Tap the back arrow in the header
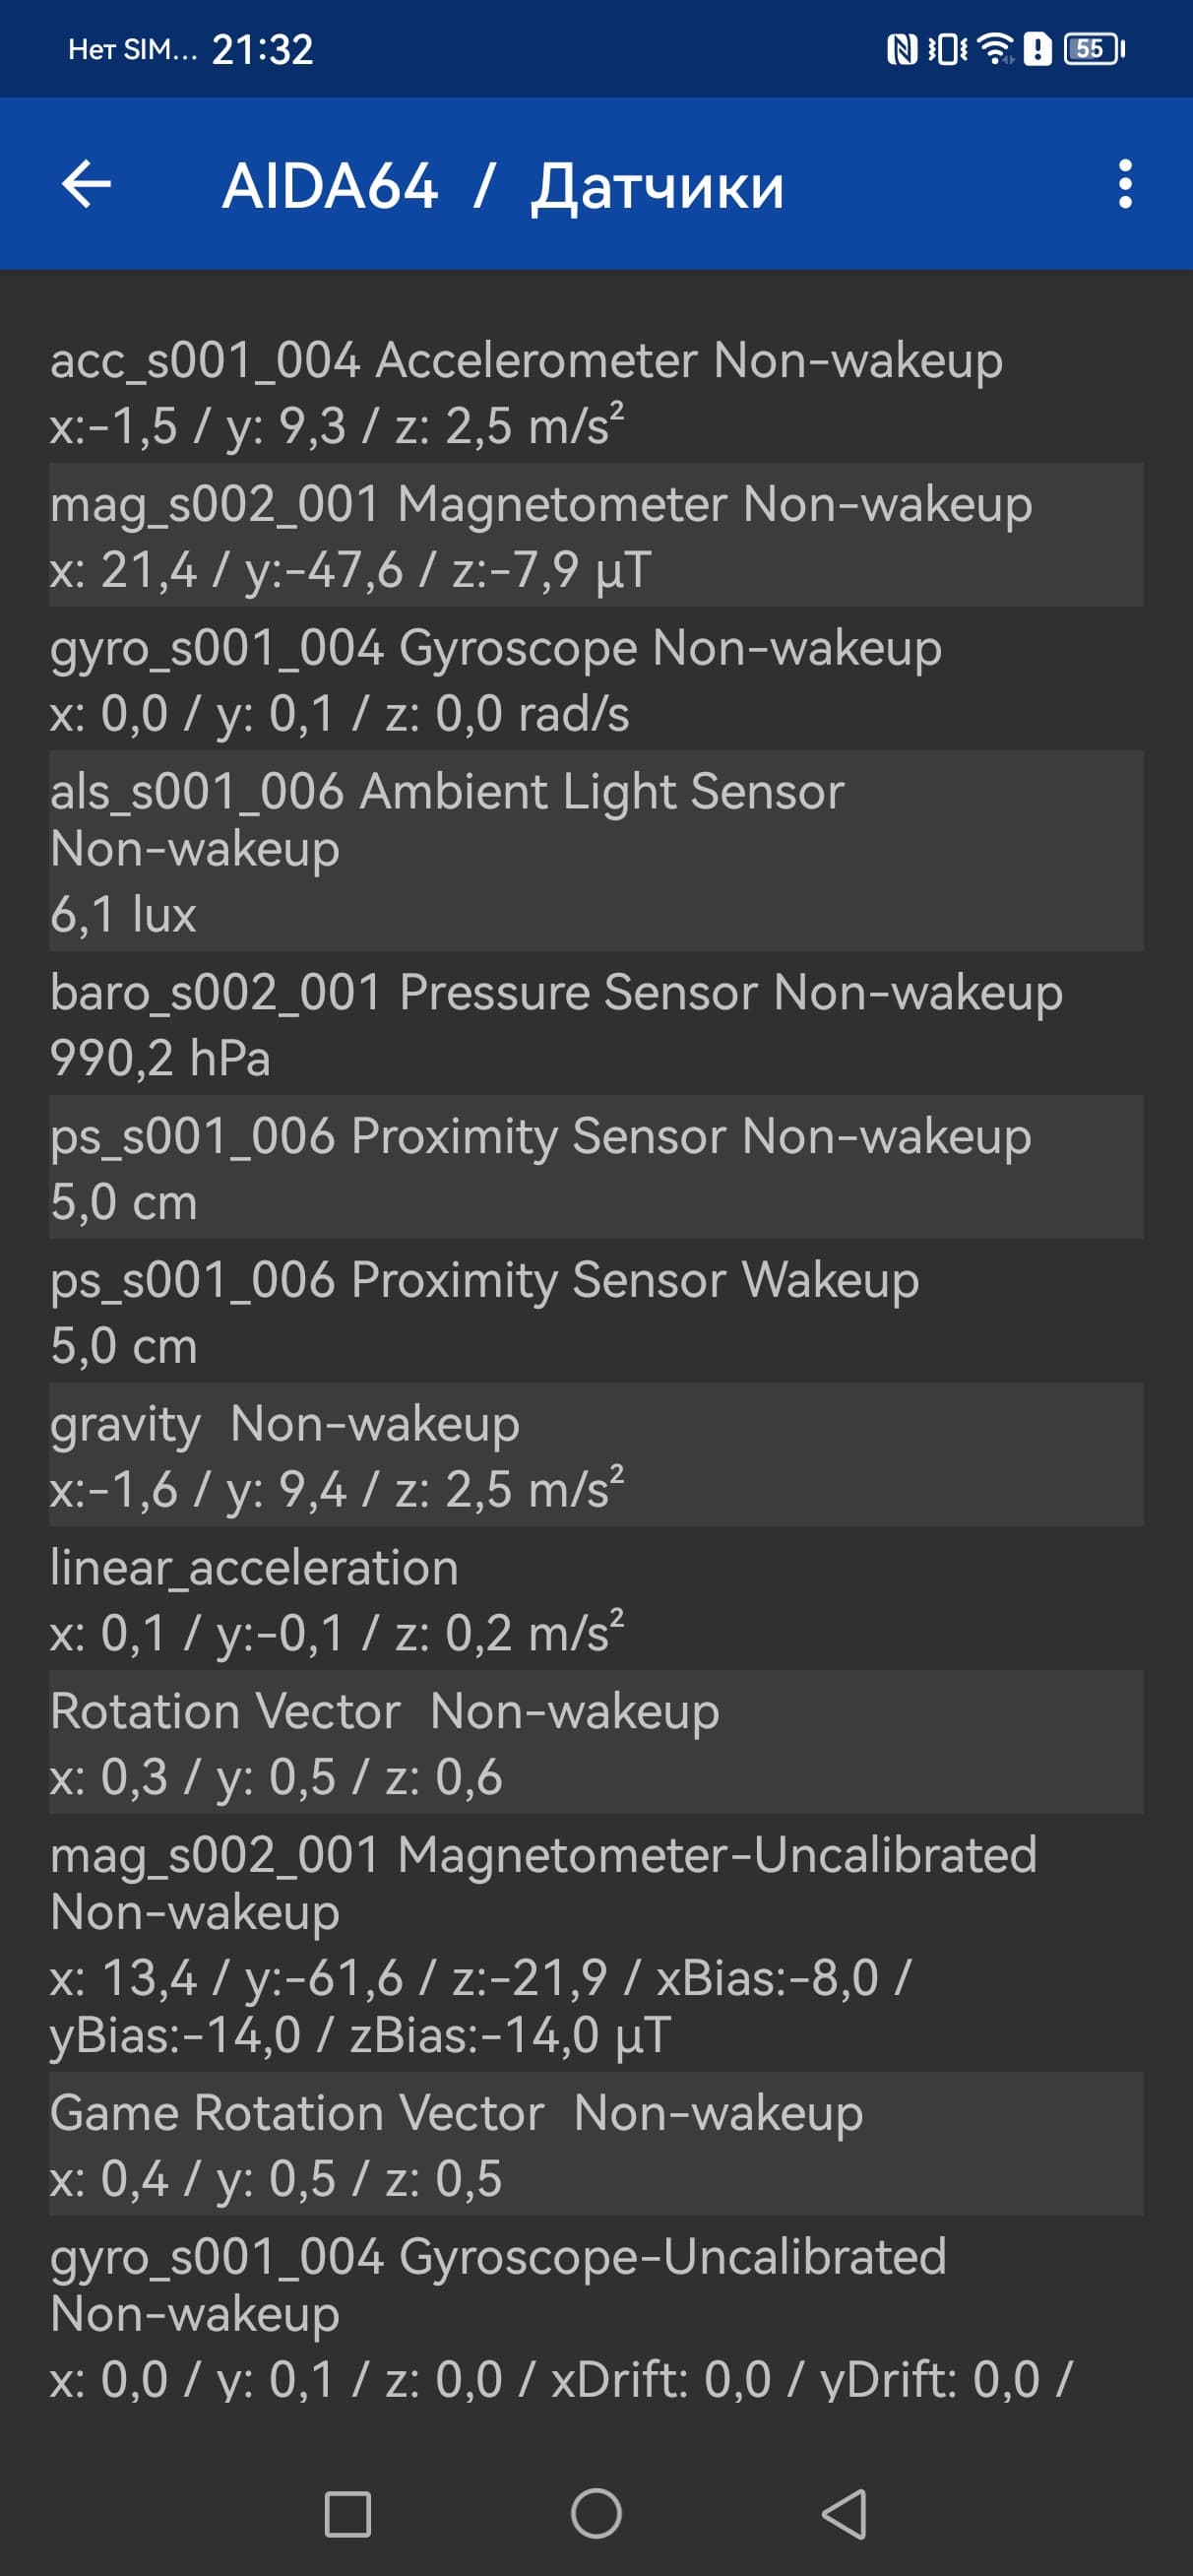This screenshot has width=1193, height=2576. point(87,185)
